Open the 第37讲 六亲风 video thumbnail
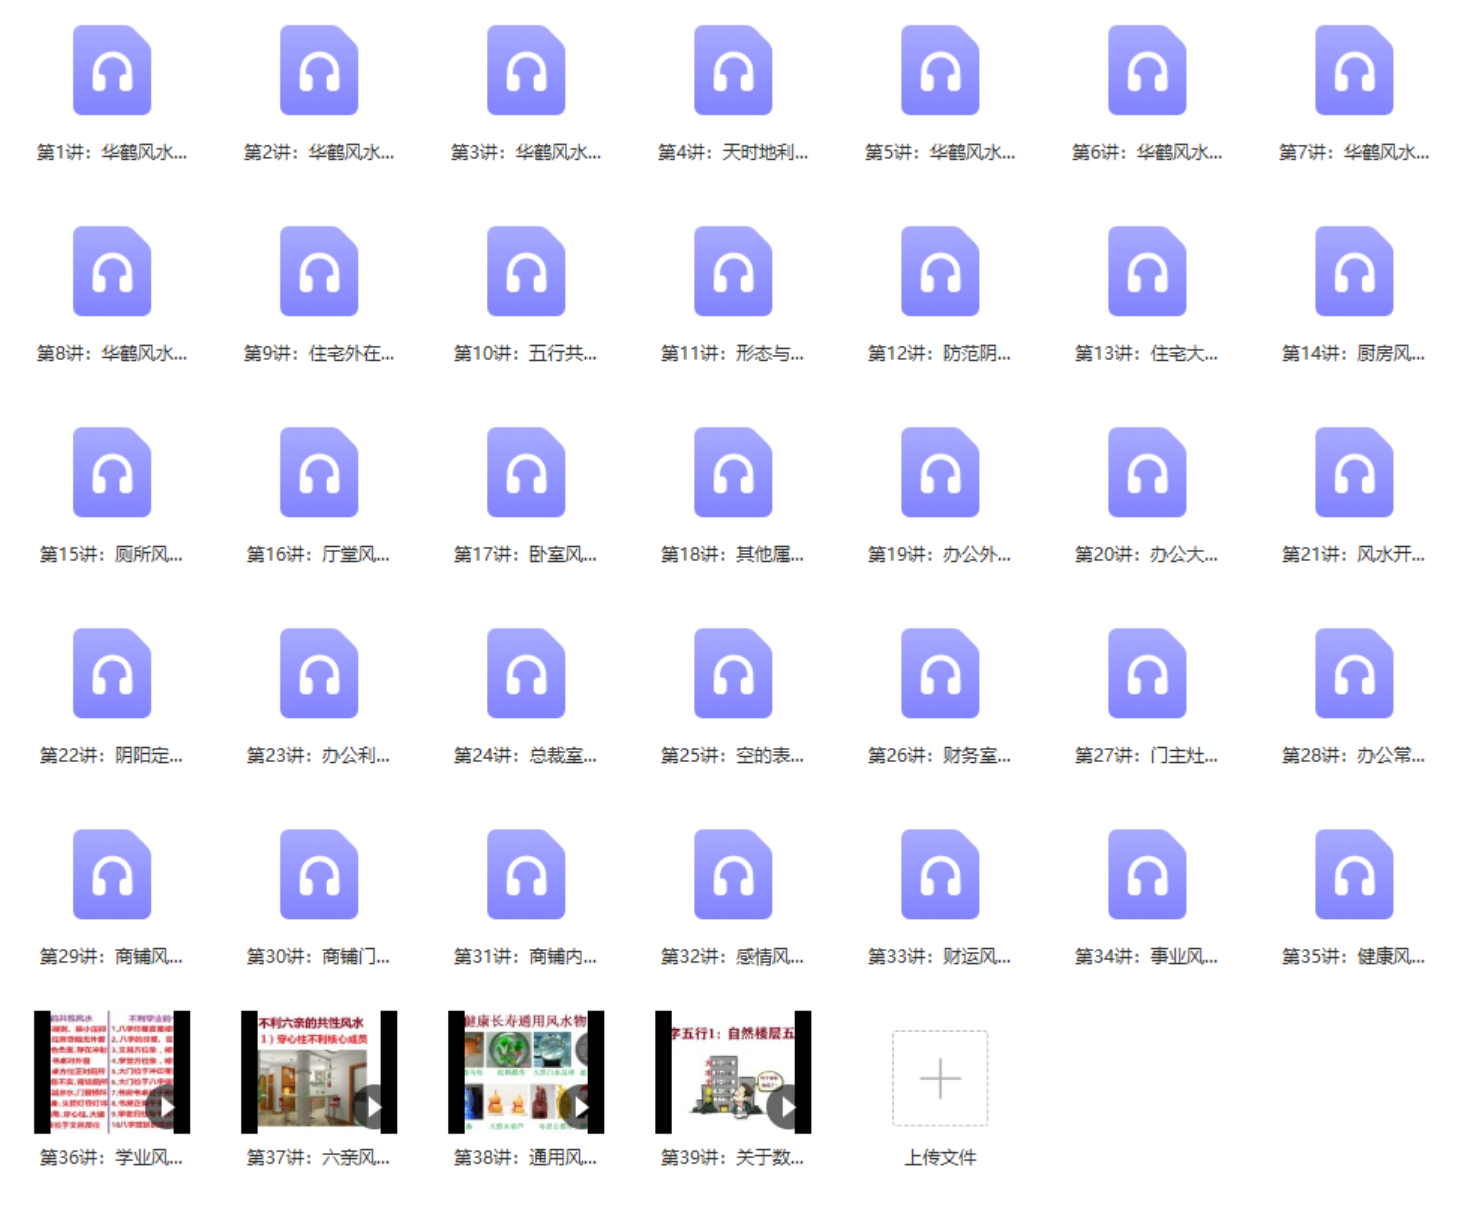Screen dimensions: 1459x1208 pos(319,1072)
